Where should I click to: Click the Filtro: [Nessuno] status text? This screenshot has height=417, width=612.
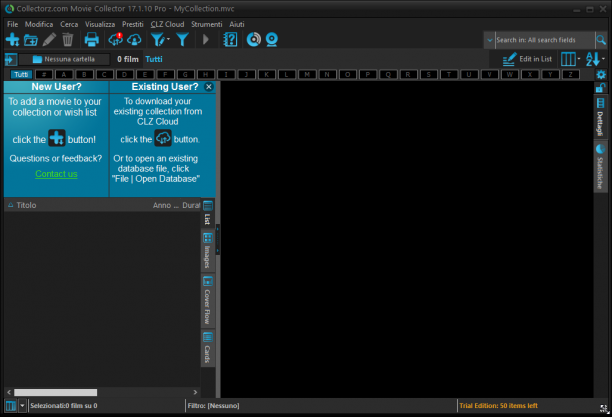tap(213, 406)
